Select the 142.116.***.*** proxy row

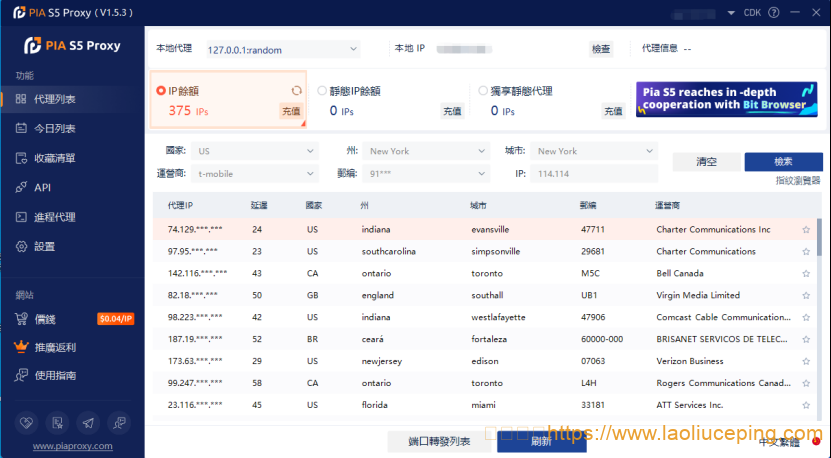[x=484, y=274]
